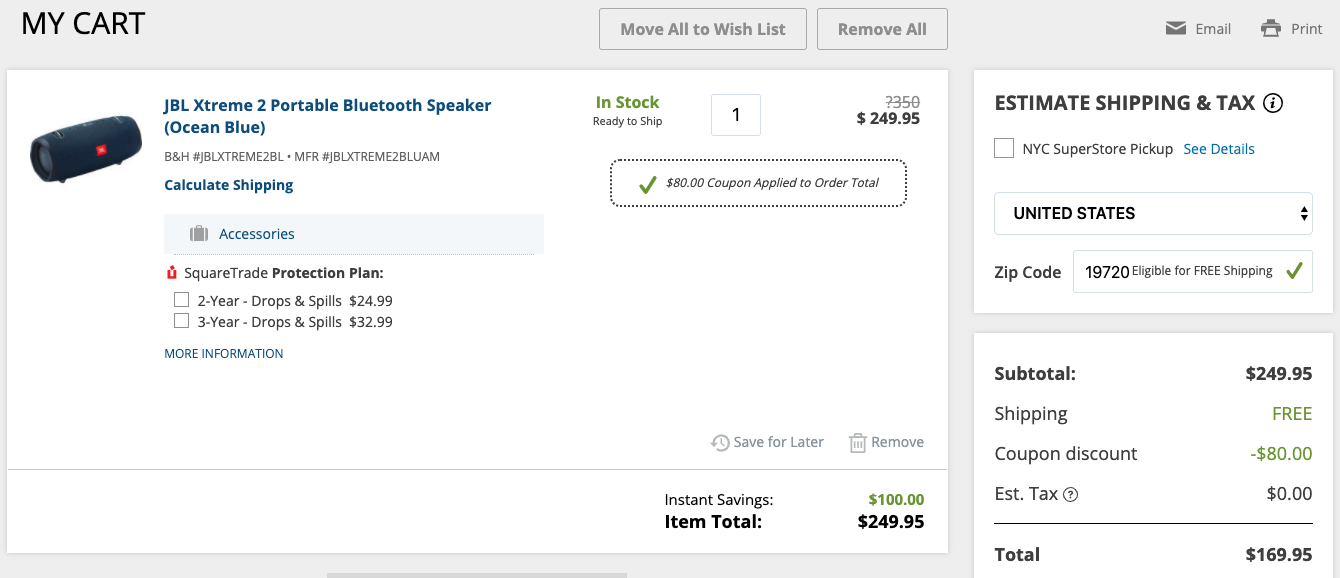
Task: Click the Est. Tax help icon
Action: (x=1071, y=494)
